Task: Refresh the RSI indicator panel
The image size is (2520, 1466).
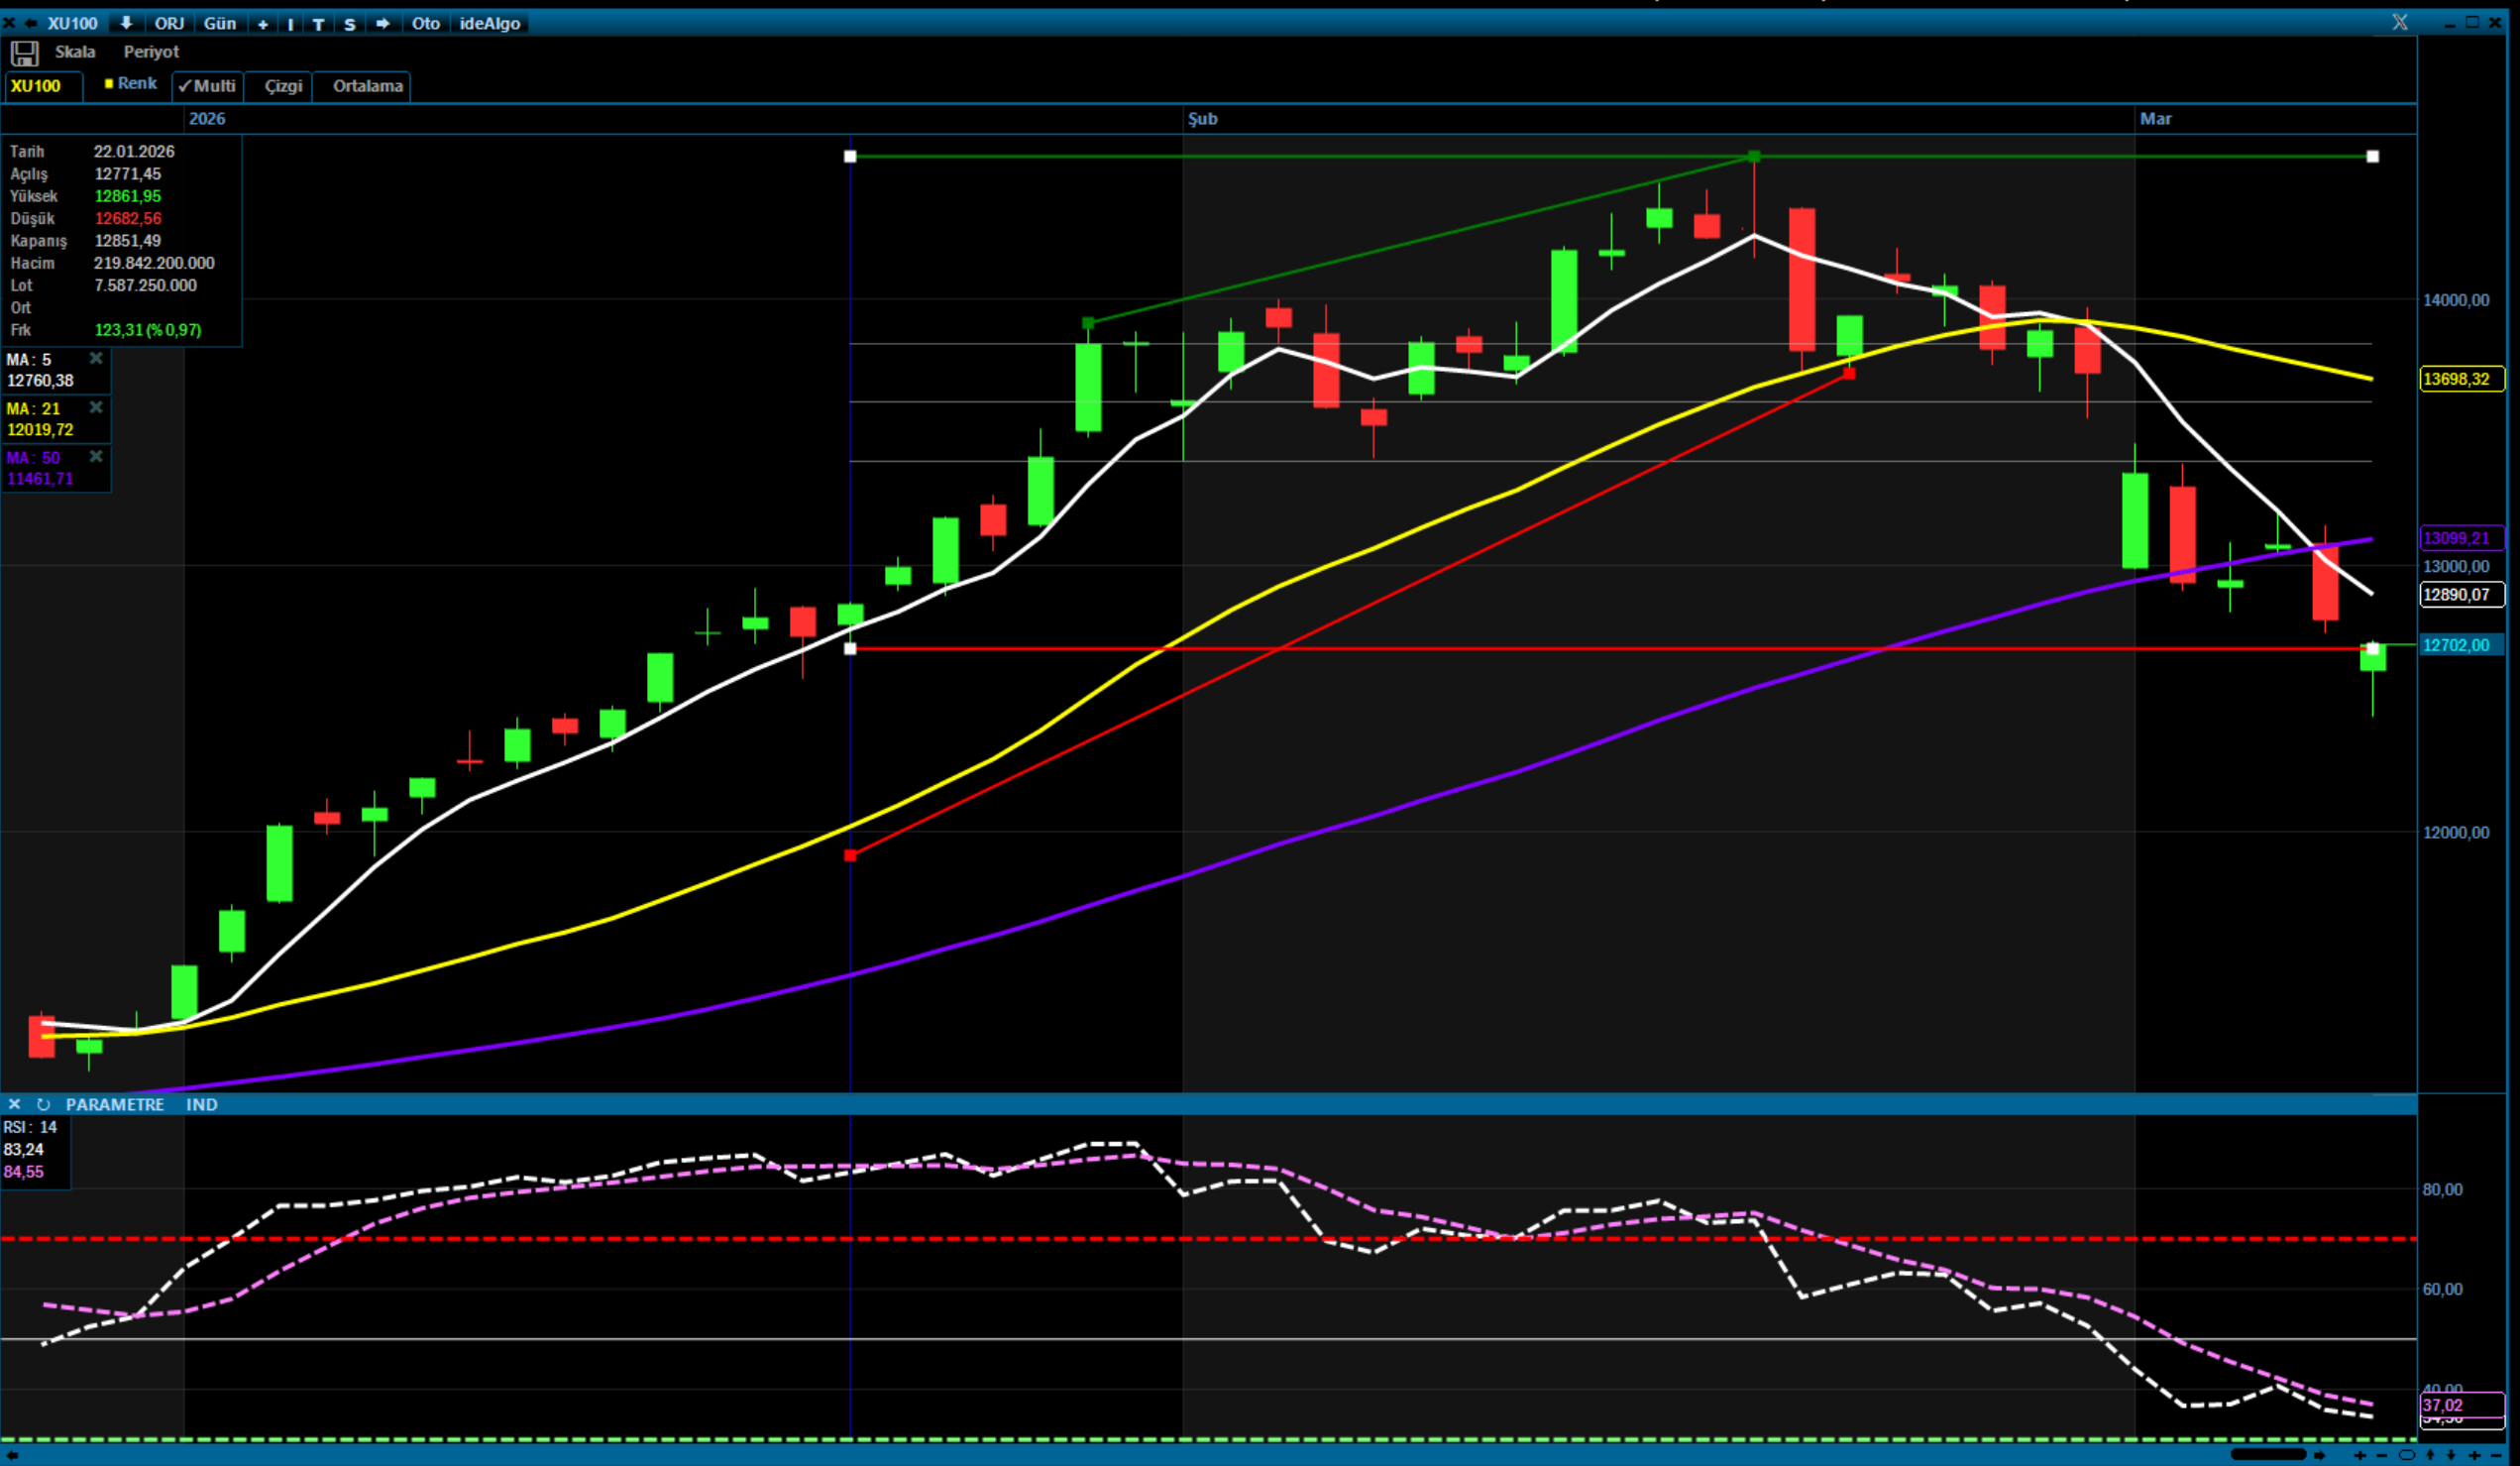Action: (43, 1104)
